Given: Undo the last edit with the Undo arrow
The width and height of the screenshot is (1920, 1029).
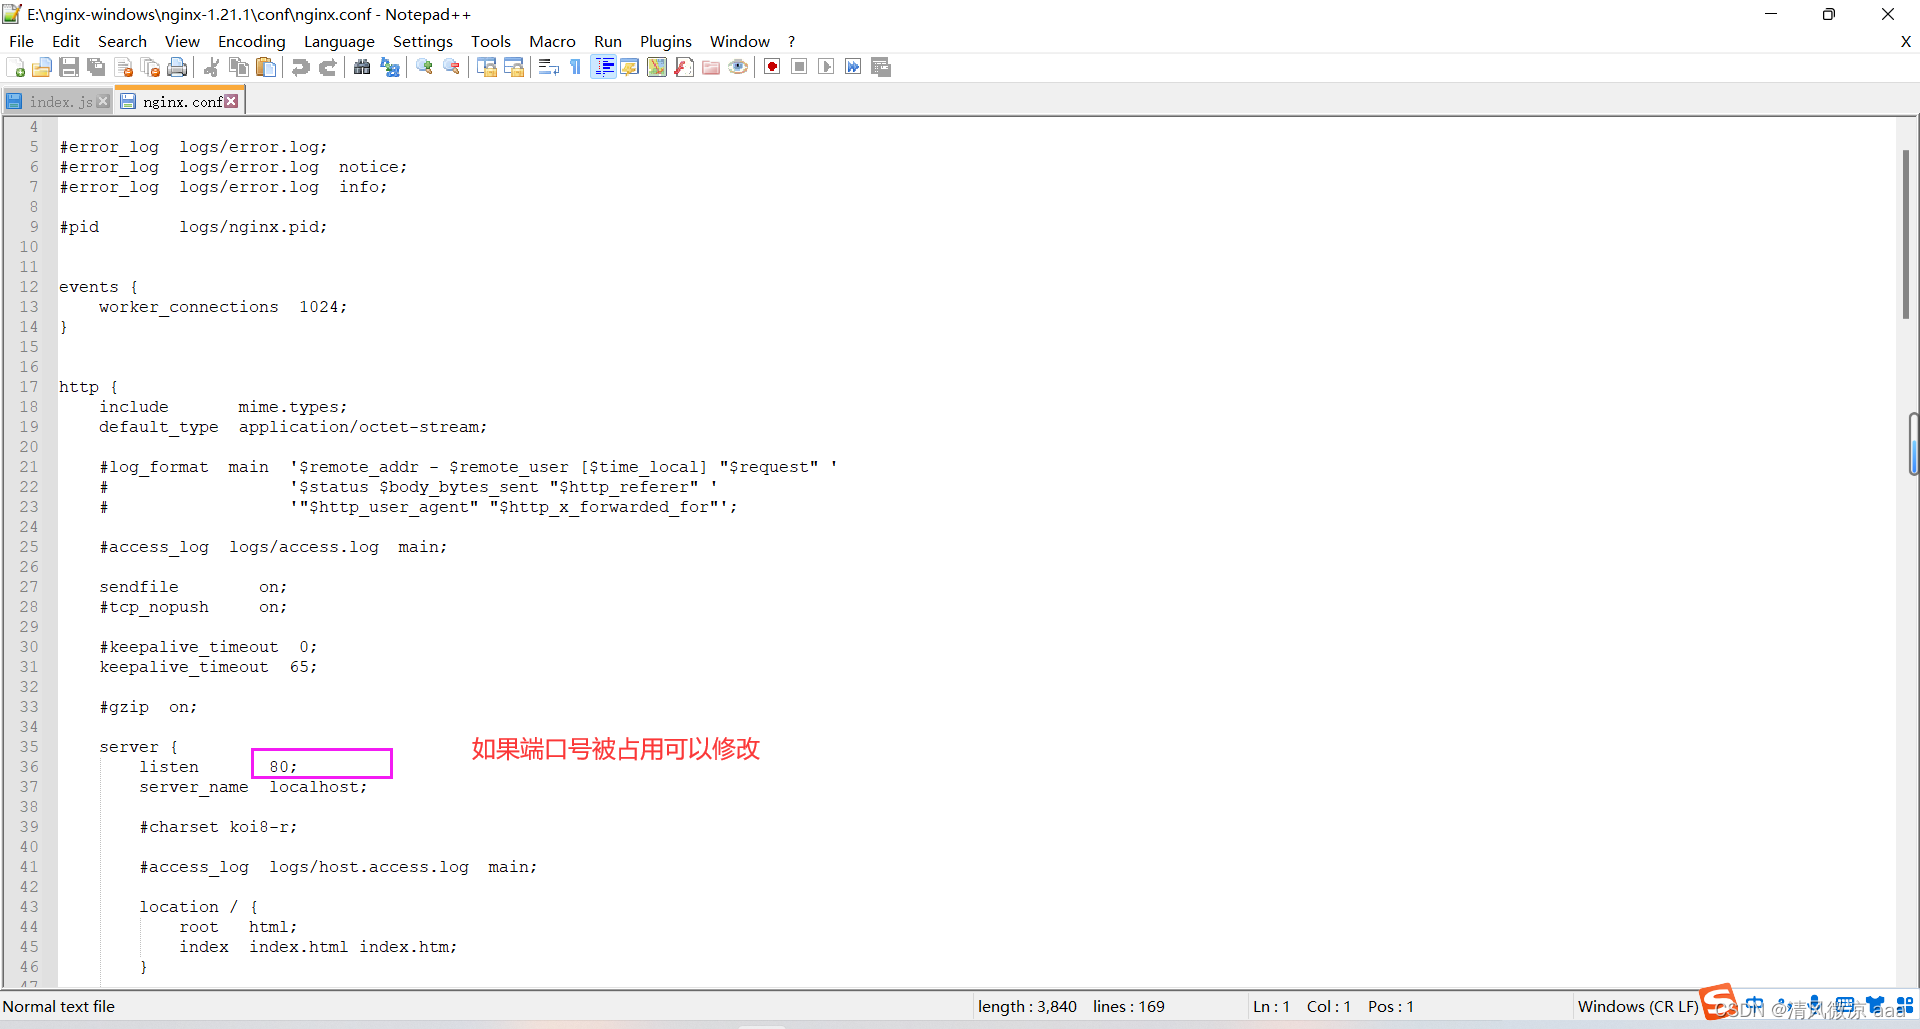Looking at the screenshot, I should (300, 67).
